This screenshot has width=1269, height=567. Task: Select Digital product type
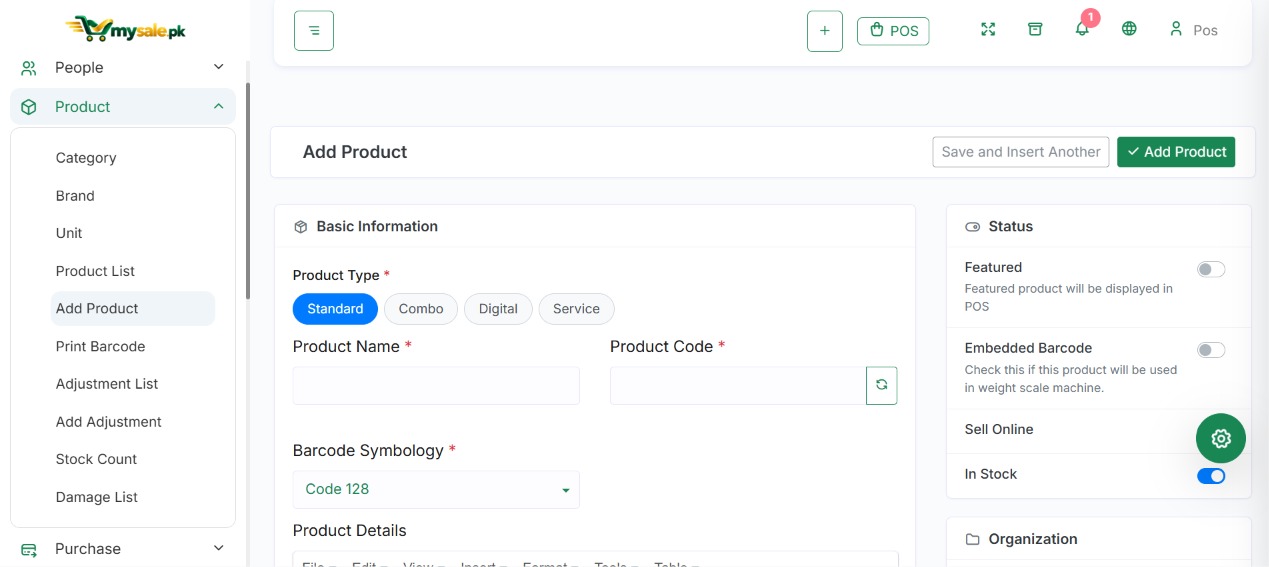498,309
